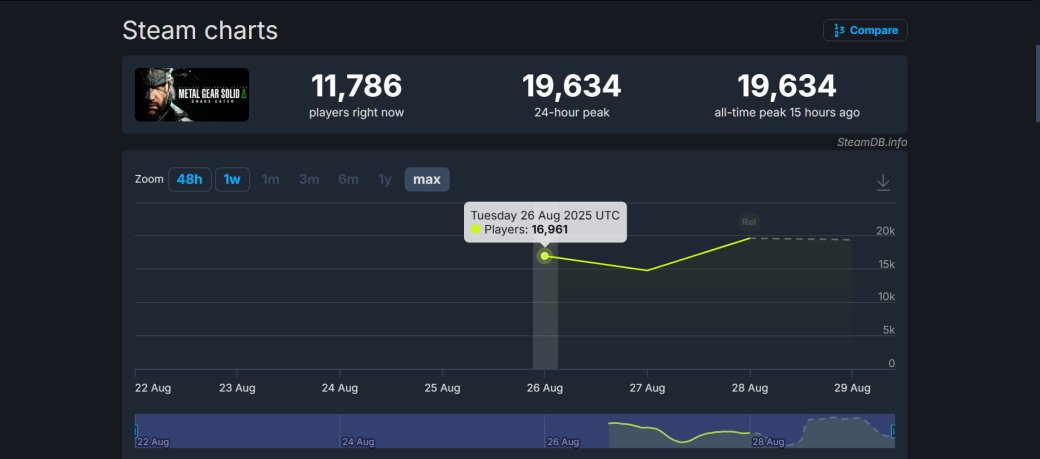This screenshot has height=459, width=1040.
Task: Click the peak point at 28 Aug
Action: click(750, 238)
